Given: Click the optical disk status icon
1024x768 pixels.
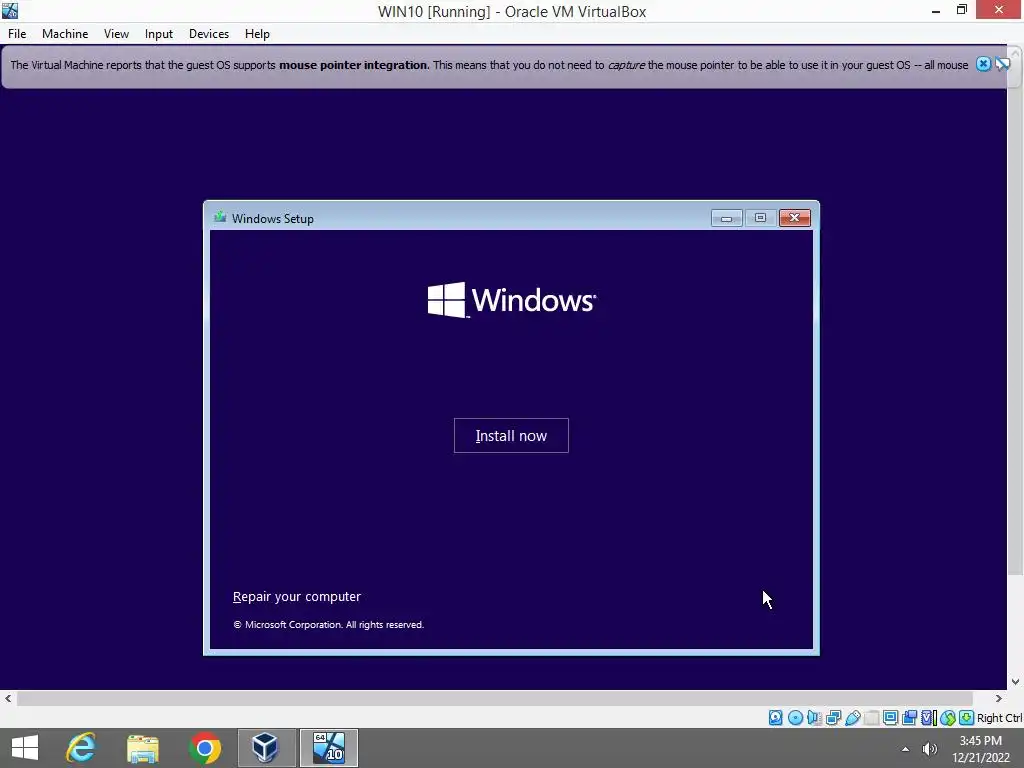Looking at the screenshot, I should coord(795,718).
